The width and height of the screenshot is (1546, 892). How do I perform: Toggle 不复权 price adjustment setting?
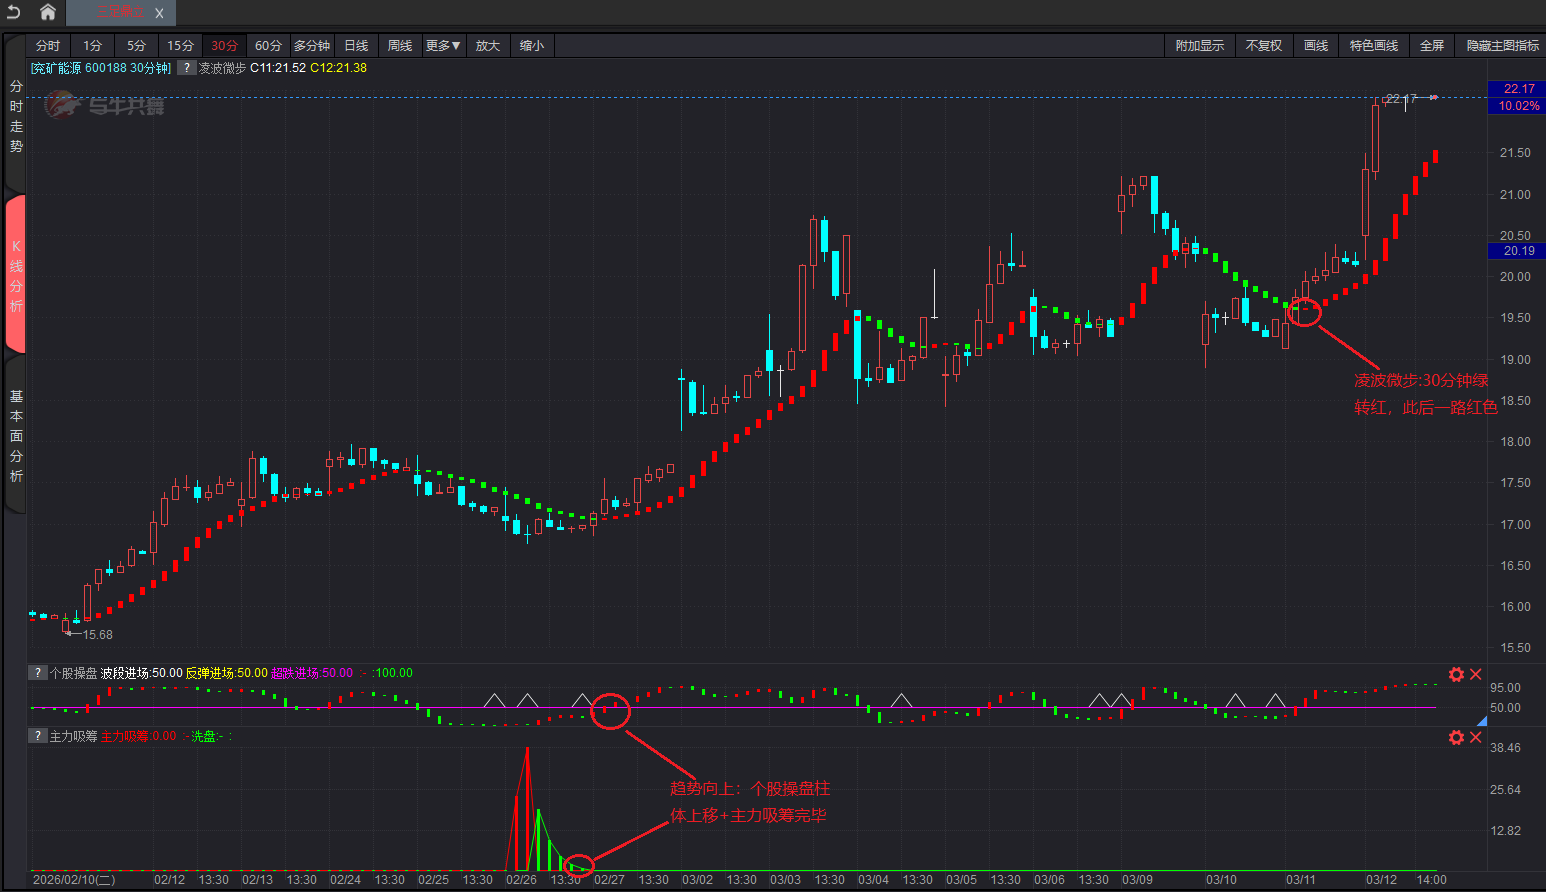[x=1263, y=46]
